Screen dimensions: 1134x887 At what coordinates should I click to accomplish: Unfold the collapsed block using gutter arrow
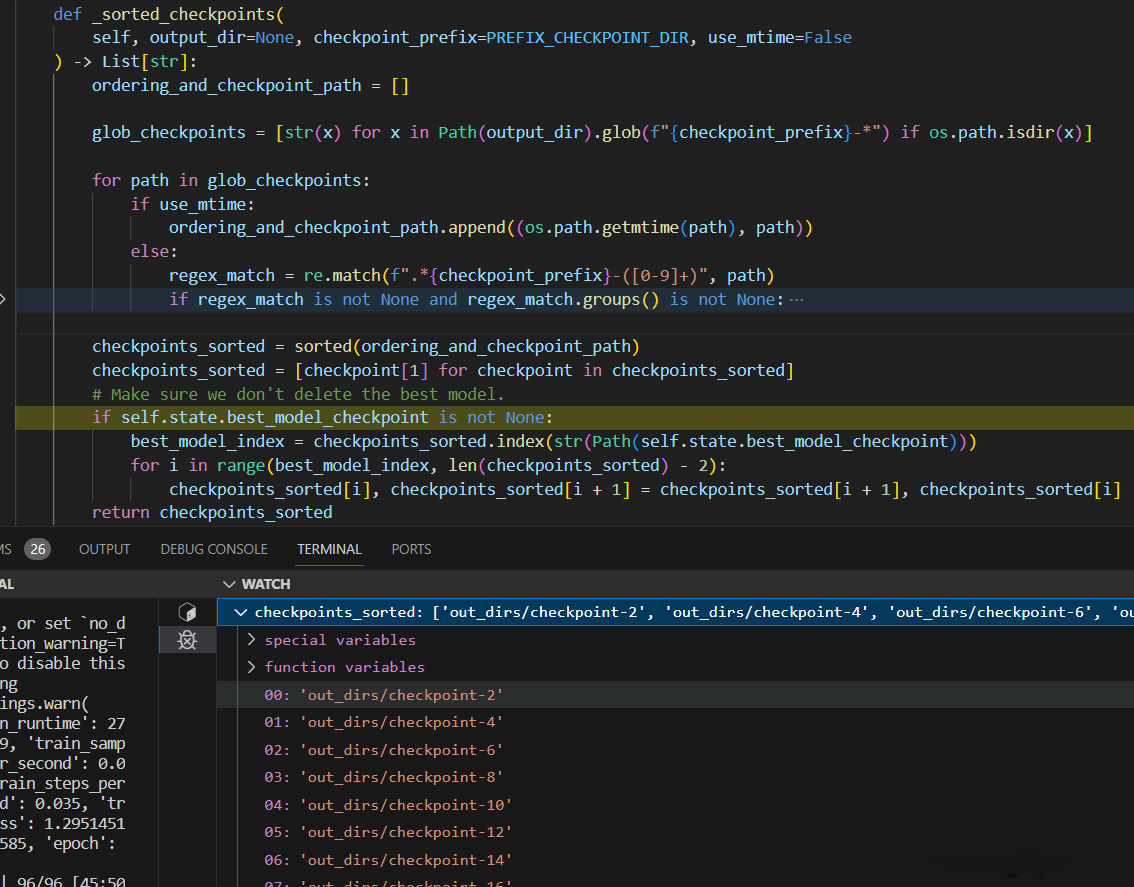pos(4,299)
